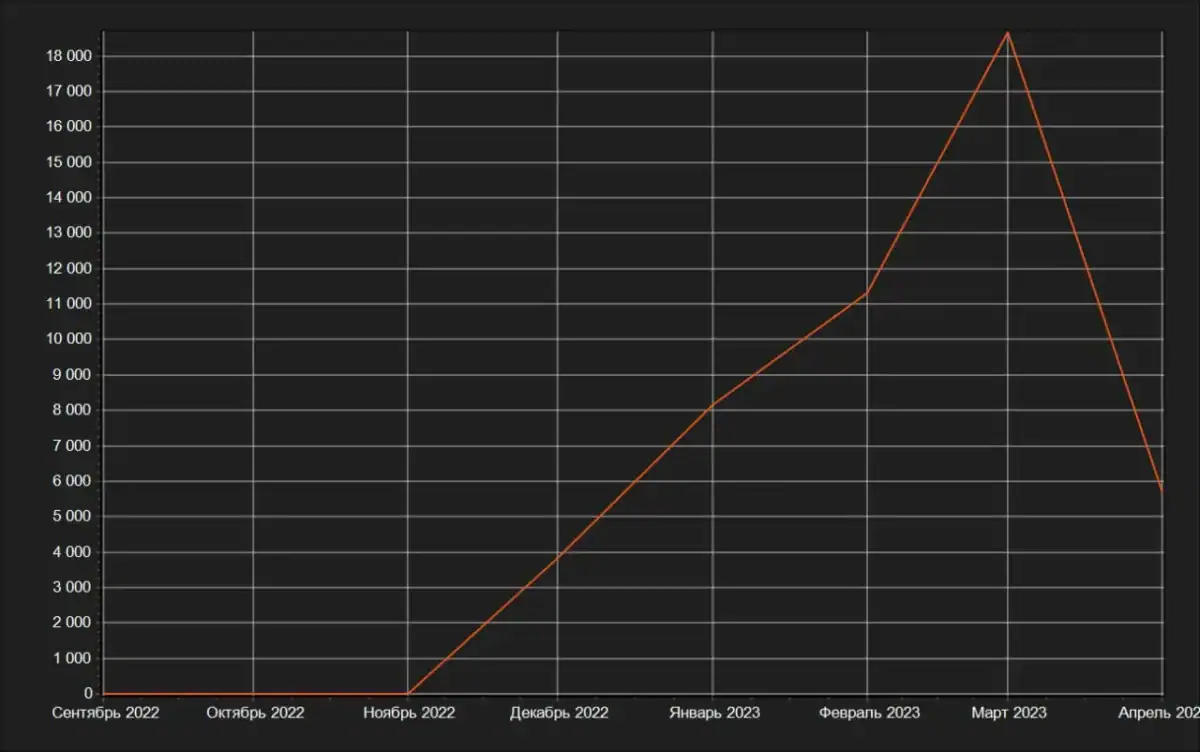Screen dimensions: 1200x752
Task: Select the line point above Февраль 2023
Action: click(x=867, y=293)
